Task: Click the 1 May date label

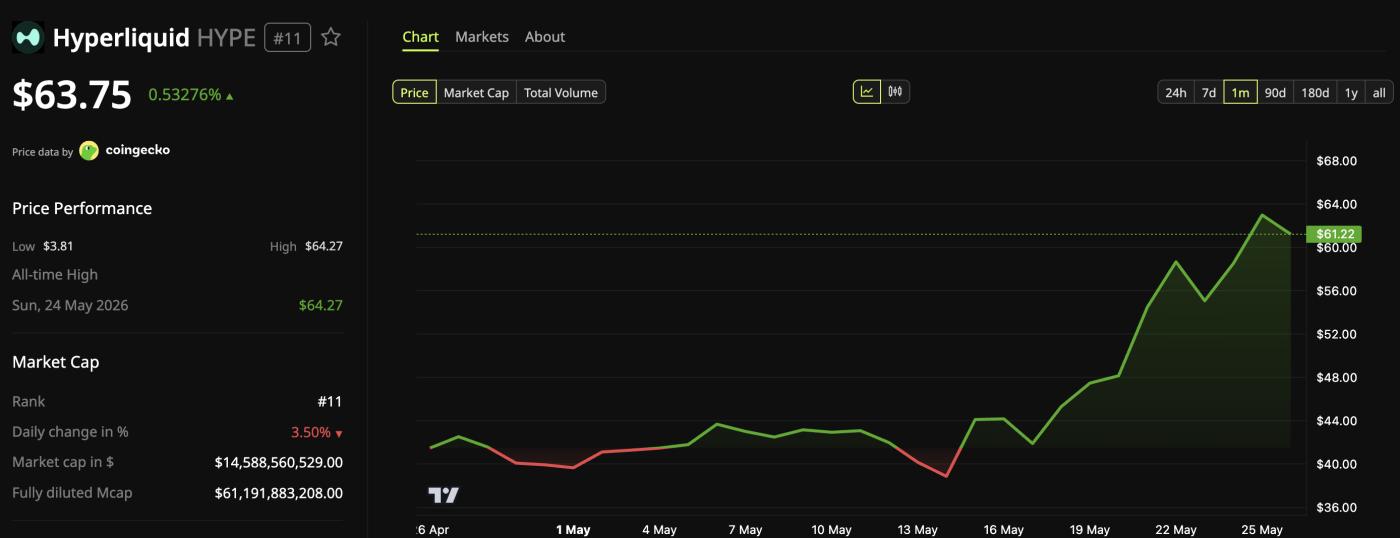Action: point(573,530)
